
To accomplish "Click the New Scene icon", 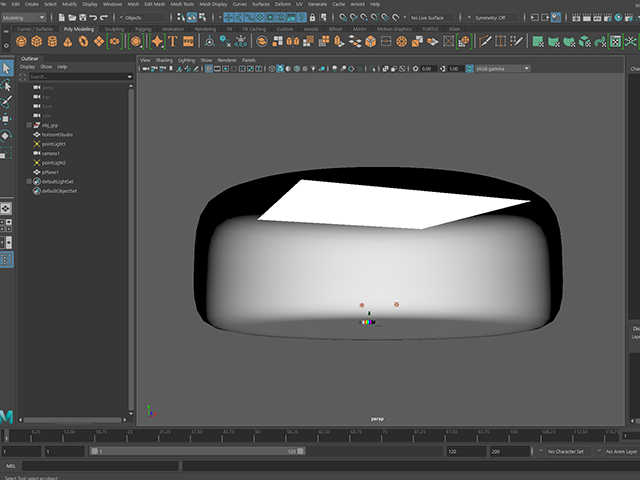I will tap(61, 18).
